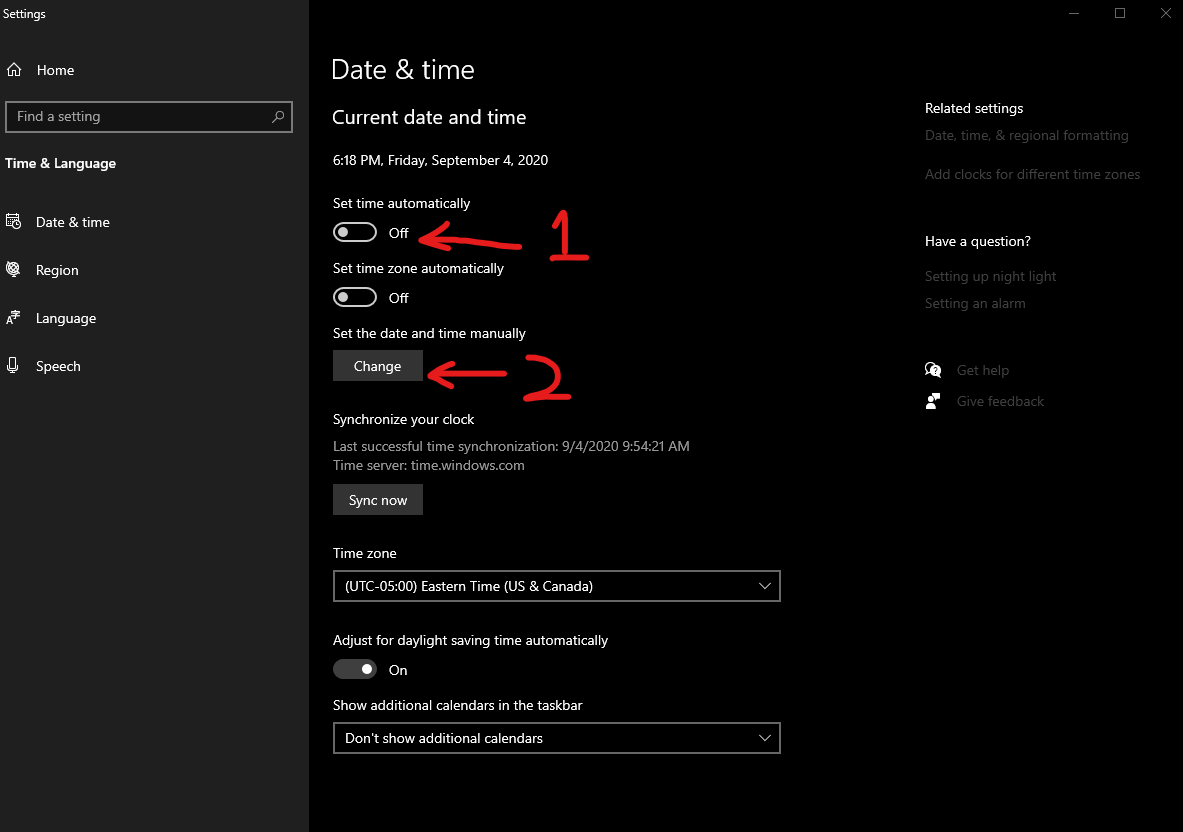Select Region in the sidebar menu
Image resolution: width=1183 pixels, height=832 pixels.
57,270
